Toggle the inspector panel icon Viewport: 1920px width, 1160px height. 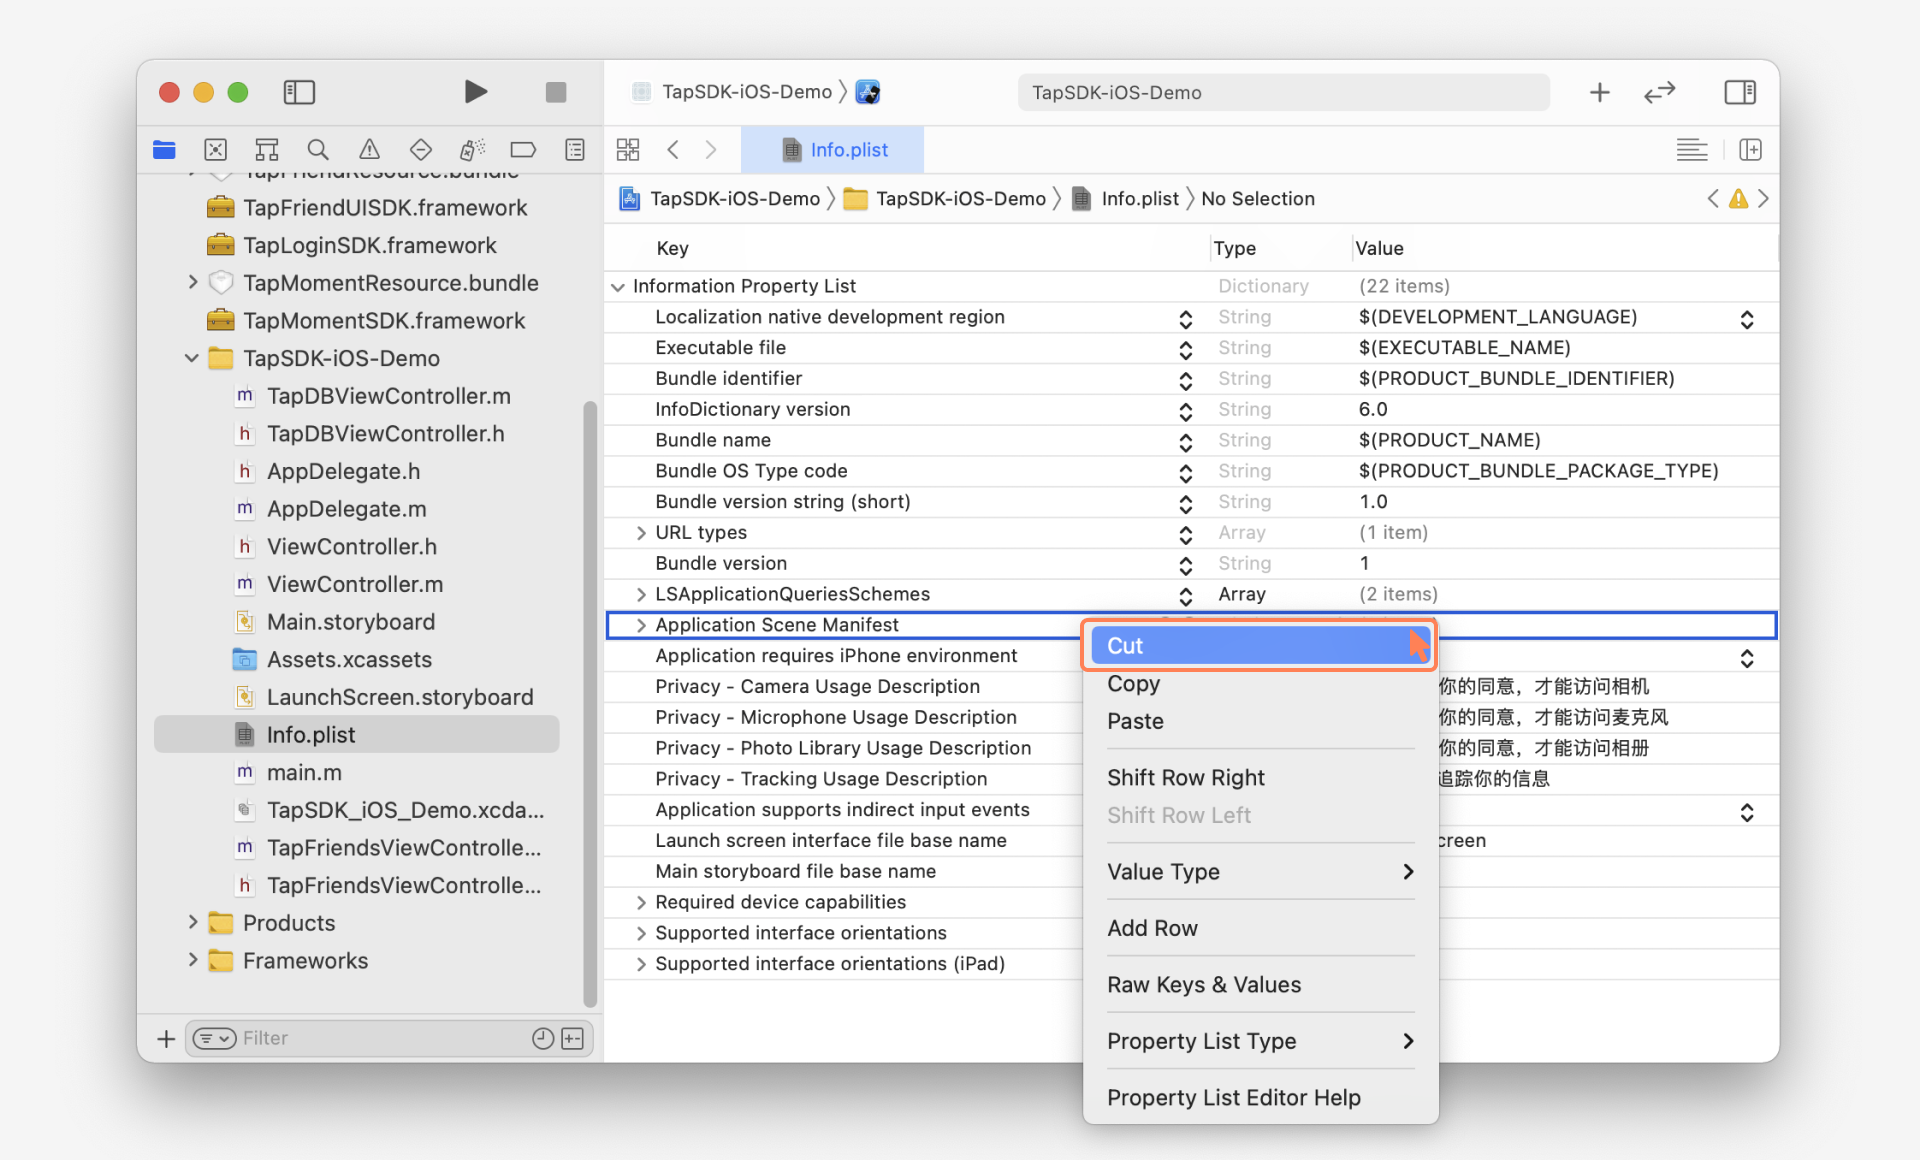click(1739, 92)
